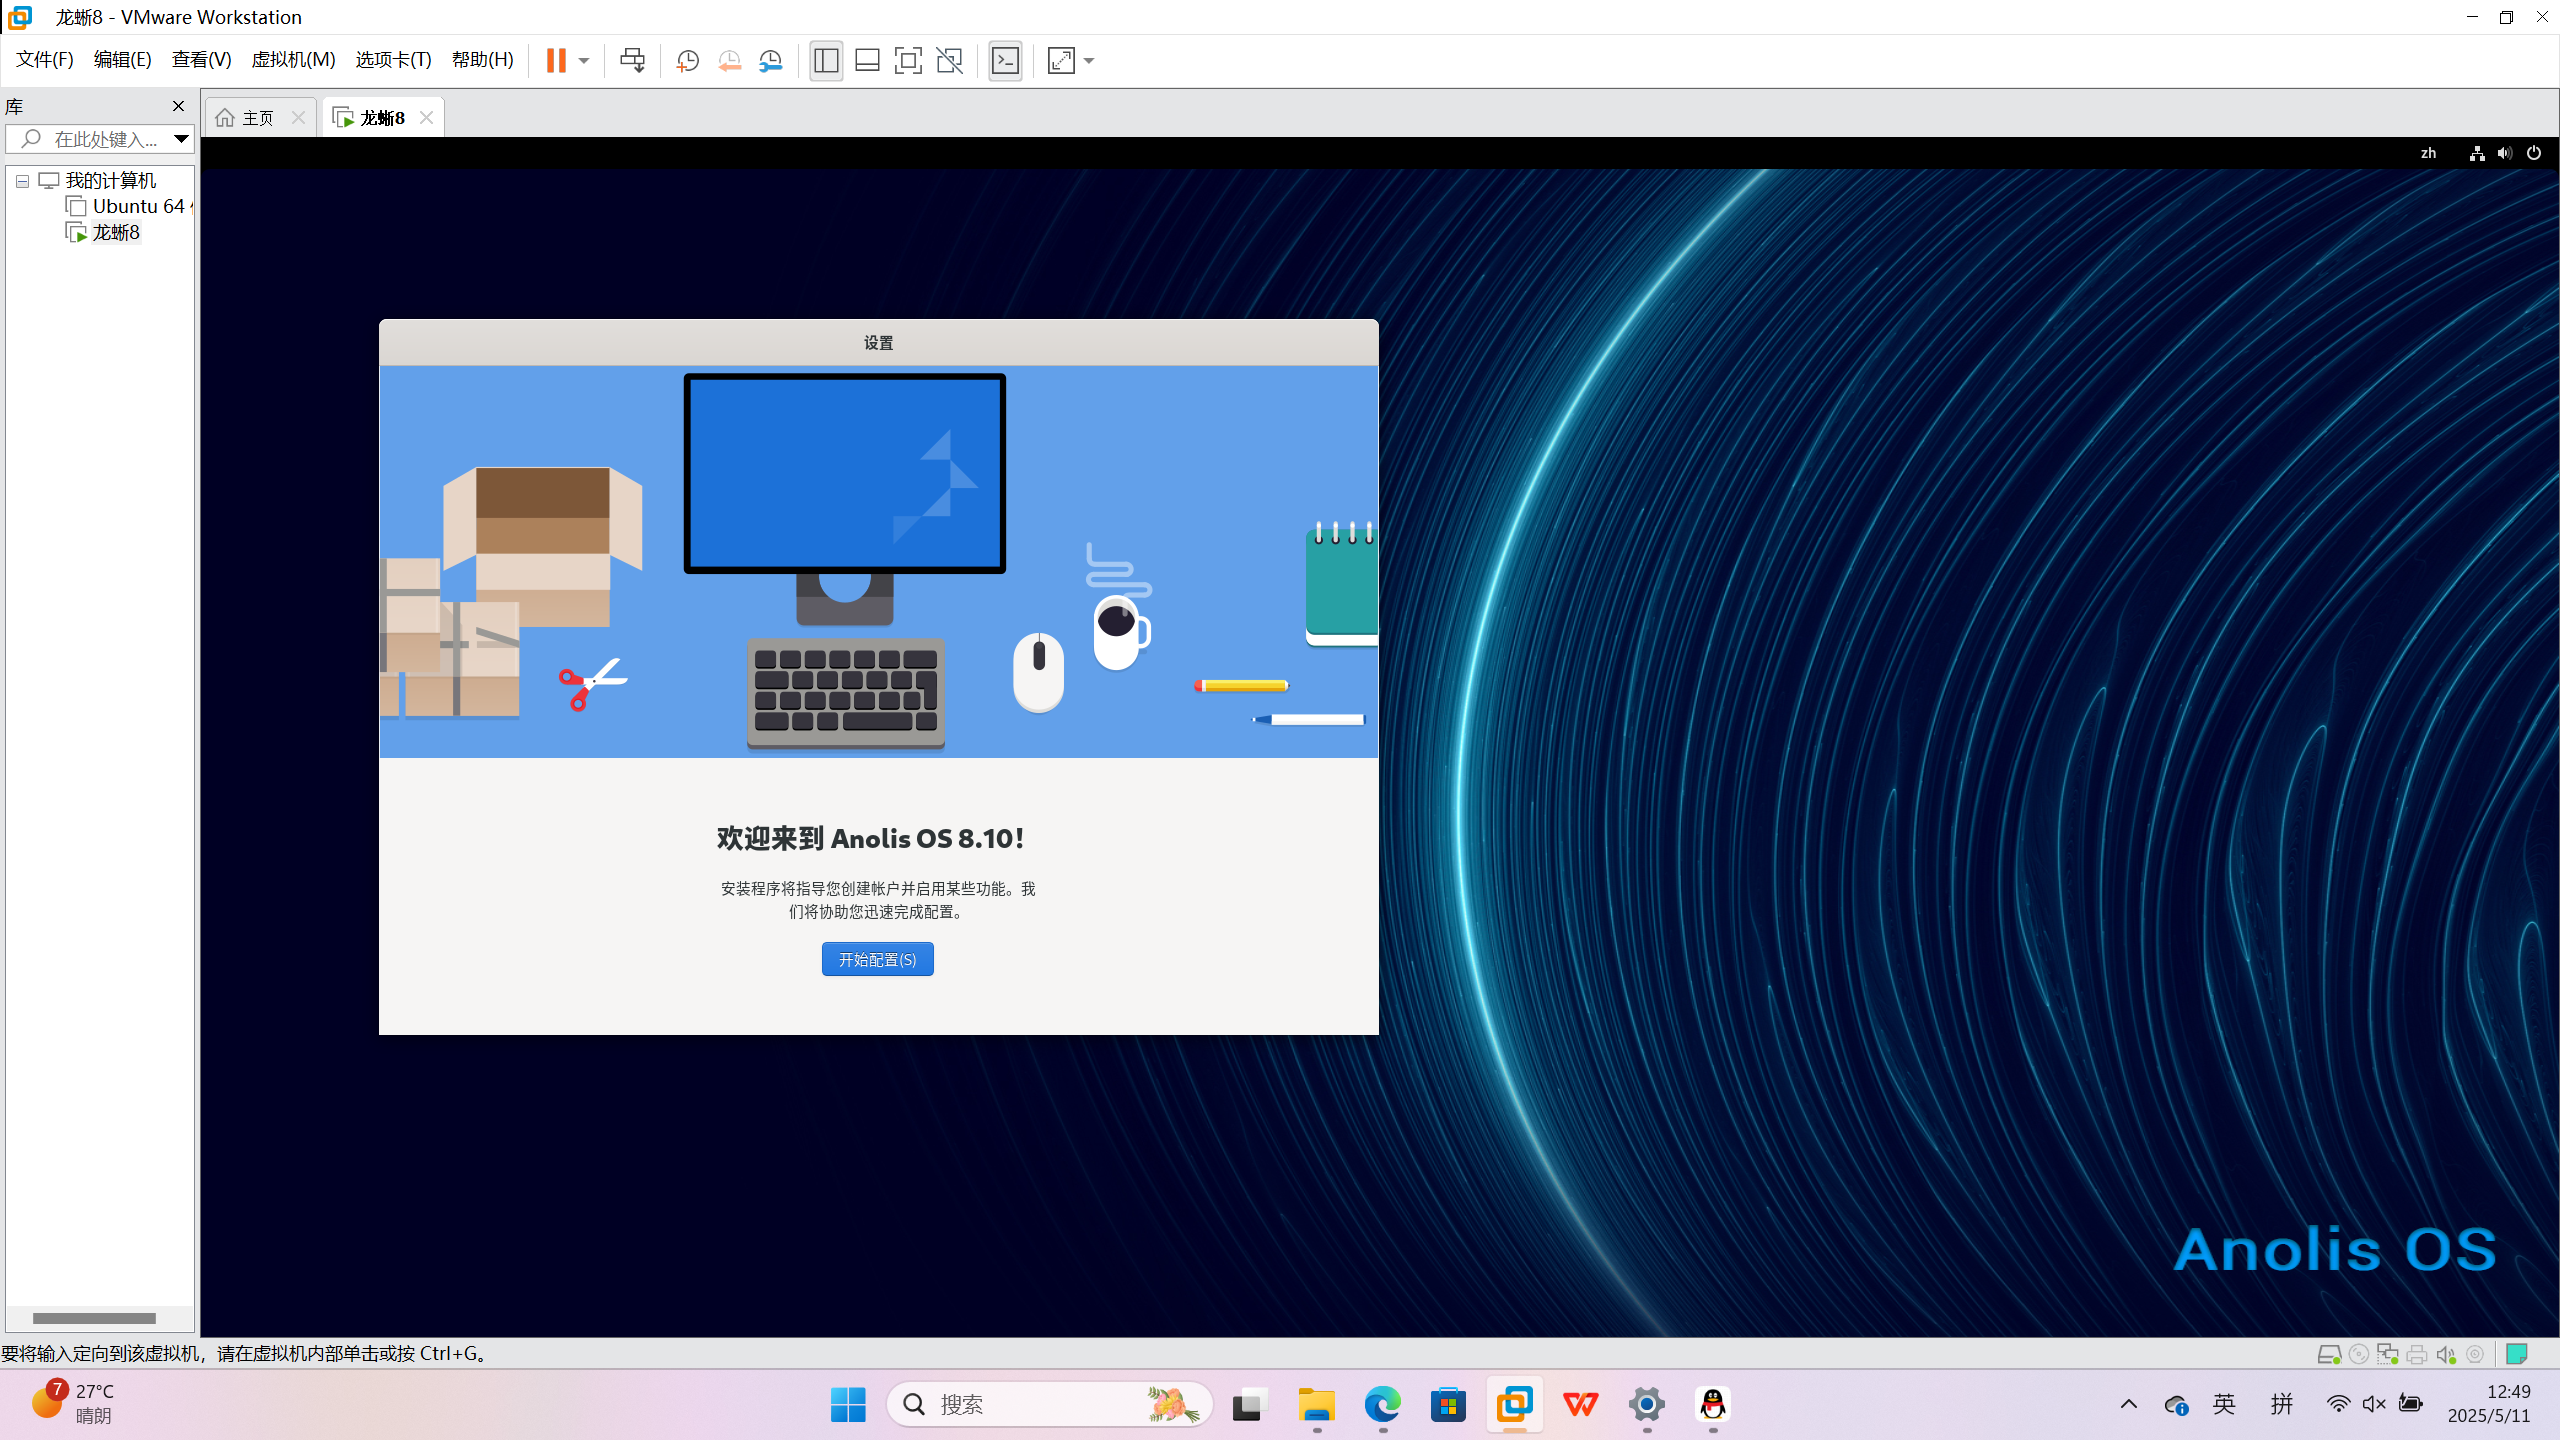Screen dimensions: 2560x1440
Task: Open Microsoft Edge from the taskbar
Action: (x=1382, y=1405)
